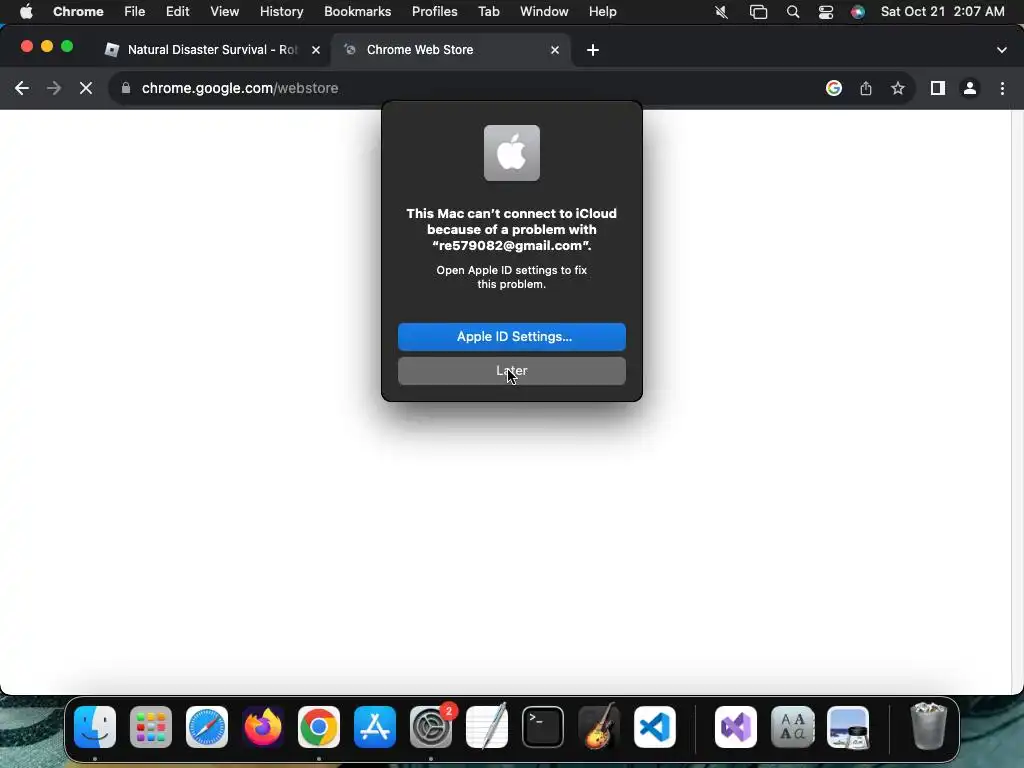Launch Visual Studio Code from the Dock
The image size is (1024, 768).
coord(655,727)
